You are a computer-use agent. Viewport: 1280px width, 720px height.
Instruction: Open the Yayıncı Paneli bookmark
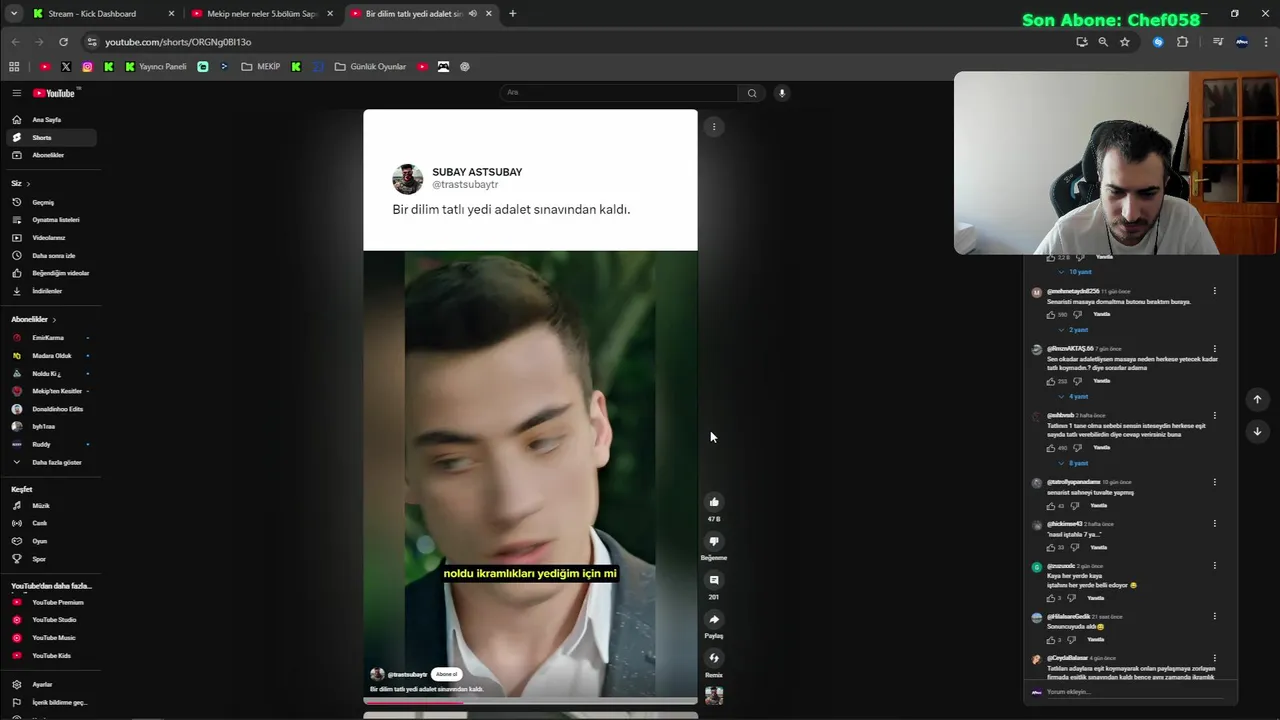[156, 67]
